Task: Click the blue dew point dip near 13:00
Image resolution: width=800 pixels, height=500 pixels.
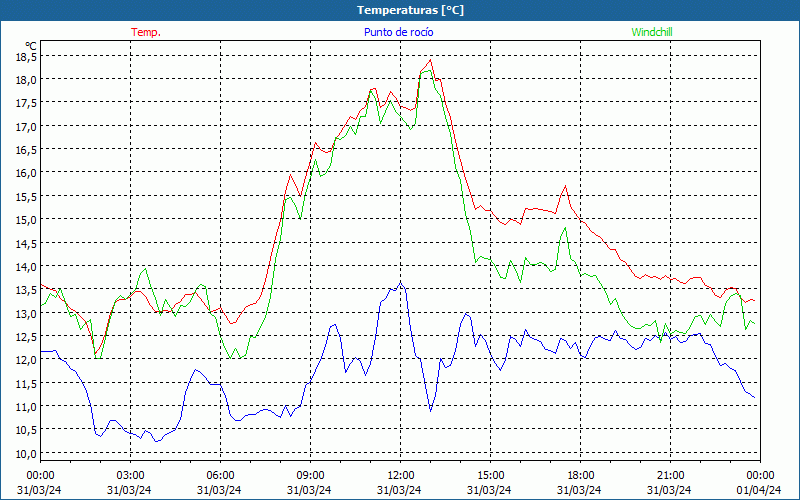Action: 431,411
